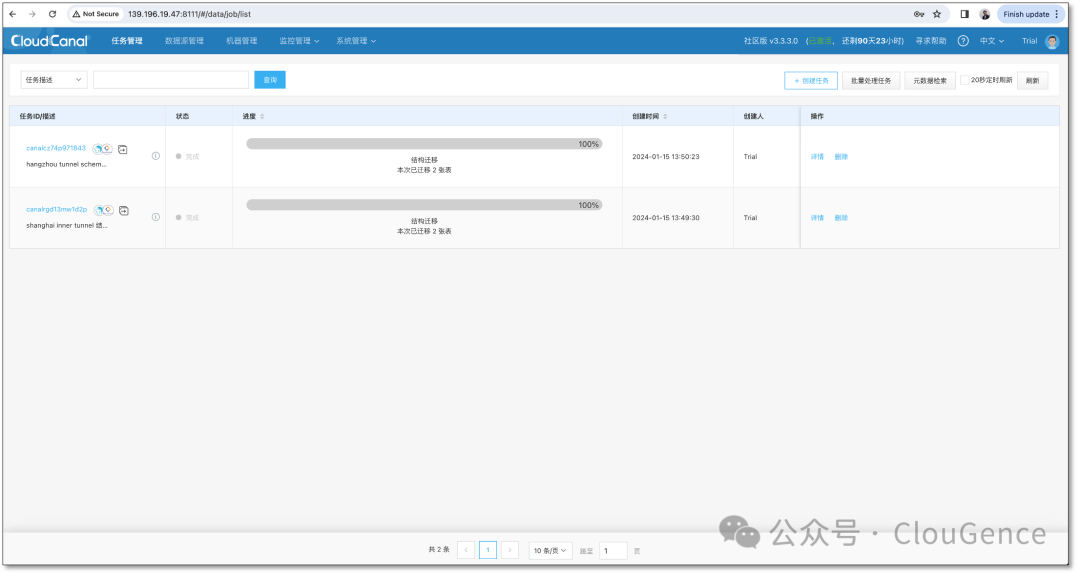Expand the 中文 language dropdown
1080x576 pixels.
point(992,41)
